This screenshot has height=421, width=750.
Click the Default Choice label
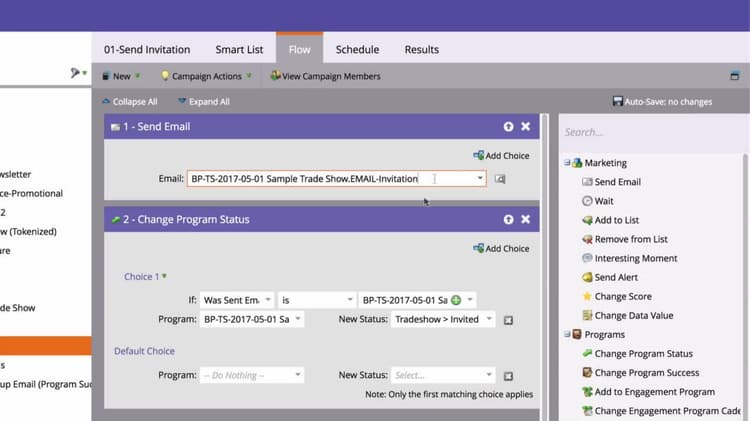click(x=144, y=351)
